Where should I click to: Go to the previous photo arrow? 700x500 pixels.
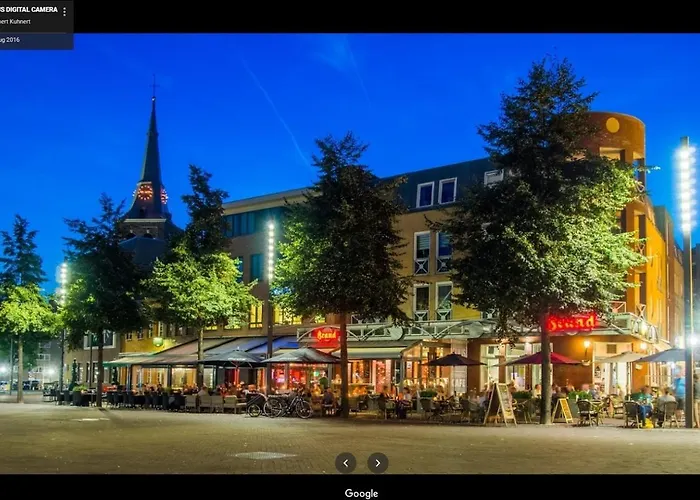(x=346, y=463)
